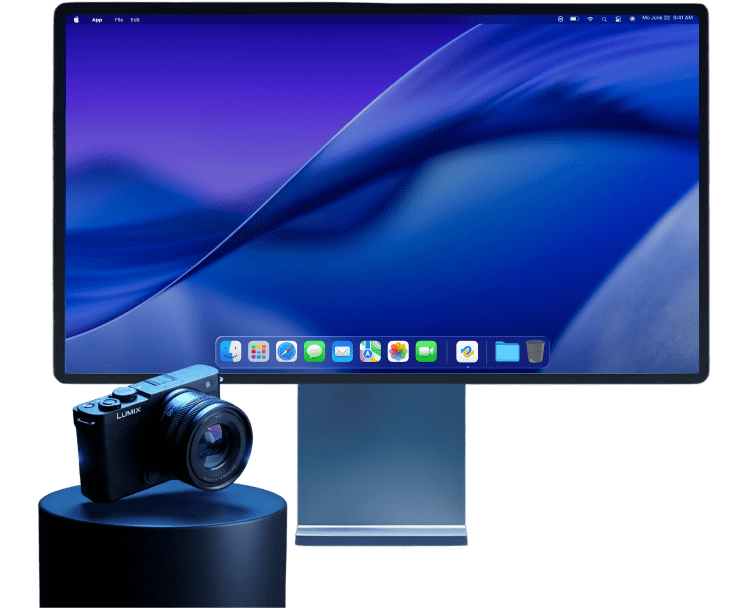This screenshot has height=608, width=750.
Task: Open the Mail app in the Dock
Action: [342, 352]
